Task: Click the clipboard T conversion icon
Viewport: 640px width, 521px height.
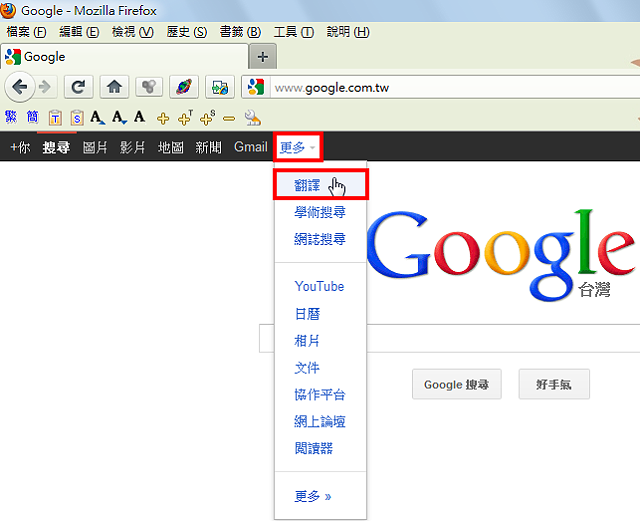Action: (x=55, y=118)
